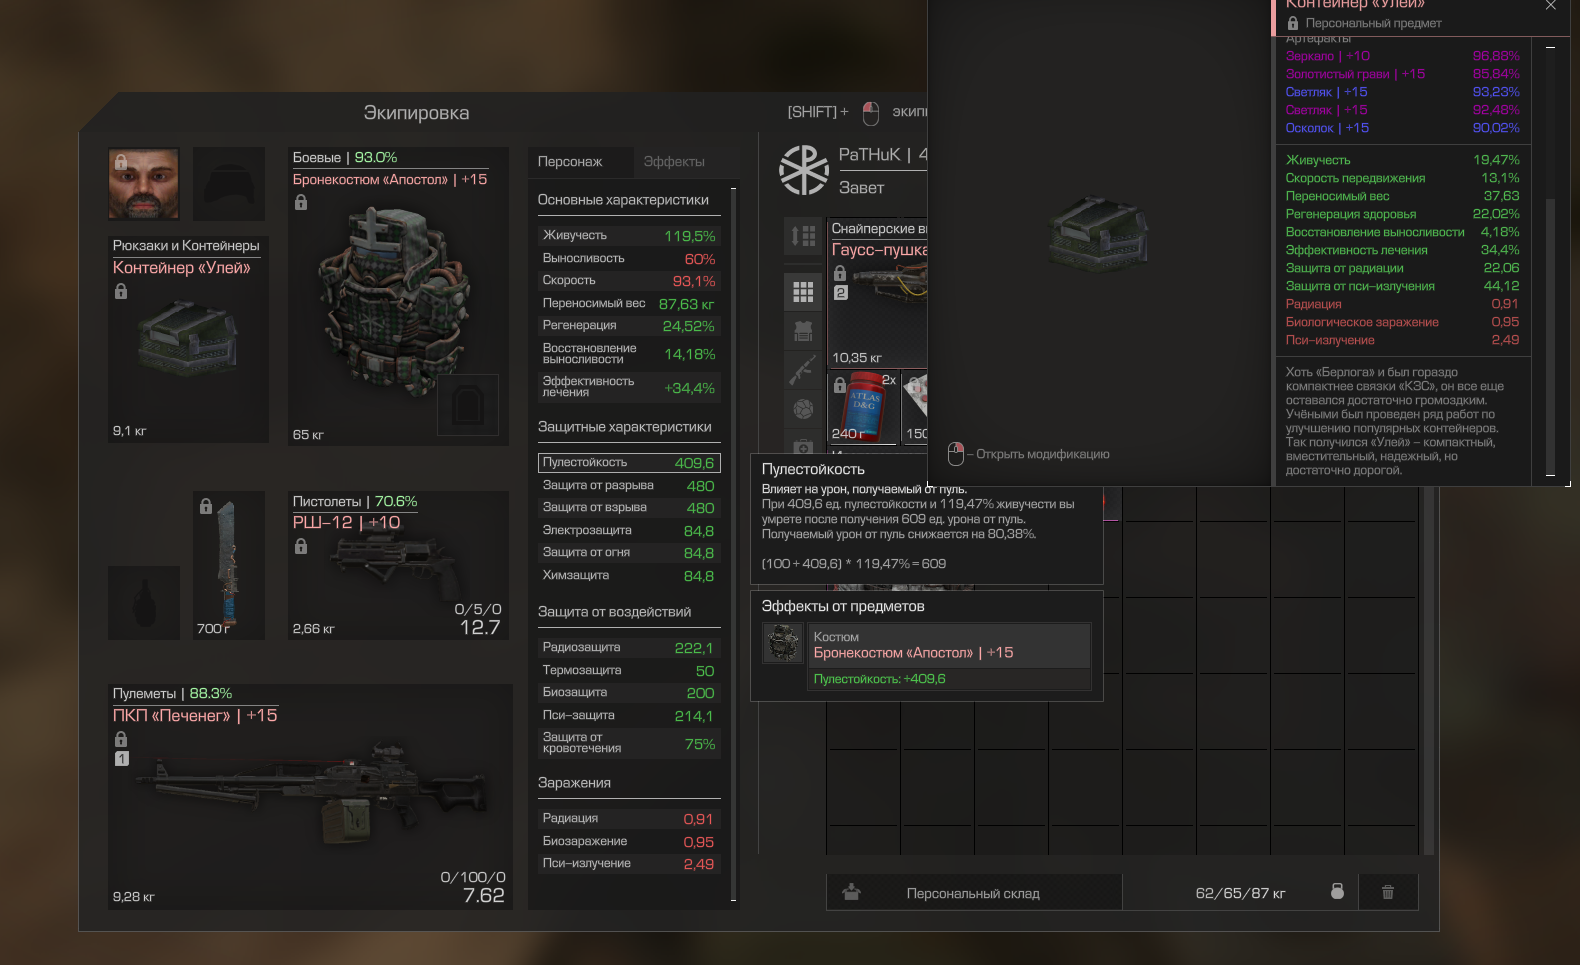Screen dimensions: 1580x965
Task: Filter inventory by armor vest icon
Action: point(803,331)
